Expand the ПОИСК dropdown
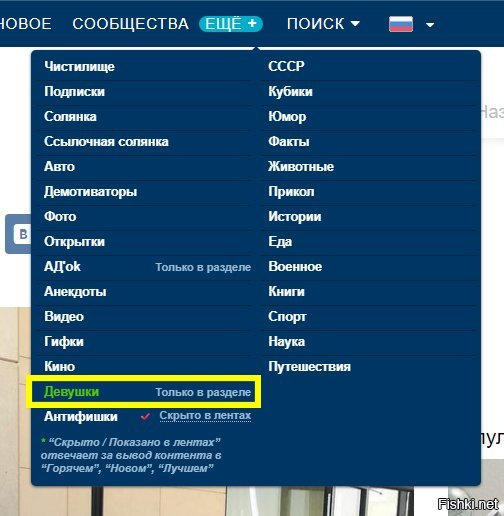 (x=323, y=24)
